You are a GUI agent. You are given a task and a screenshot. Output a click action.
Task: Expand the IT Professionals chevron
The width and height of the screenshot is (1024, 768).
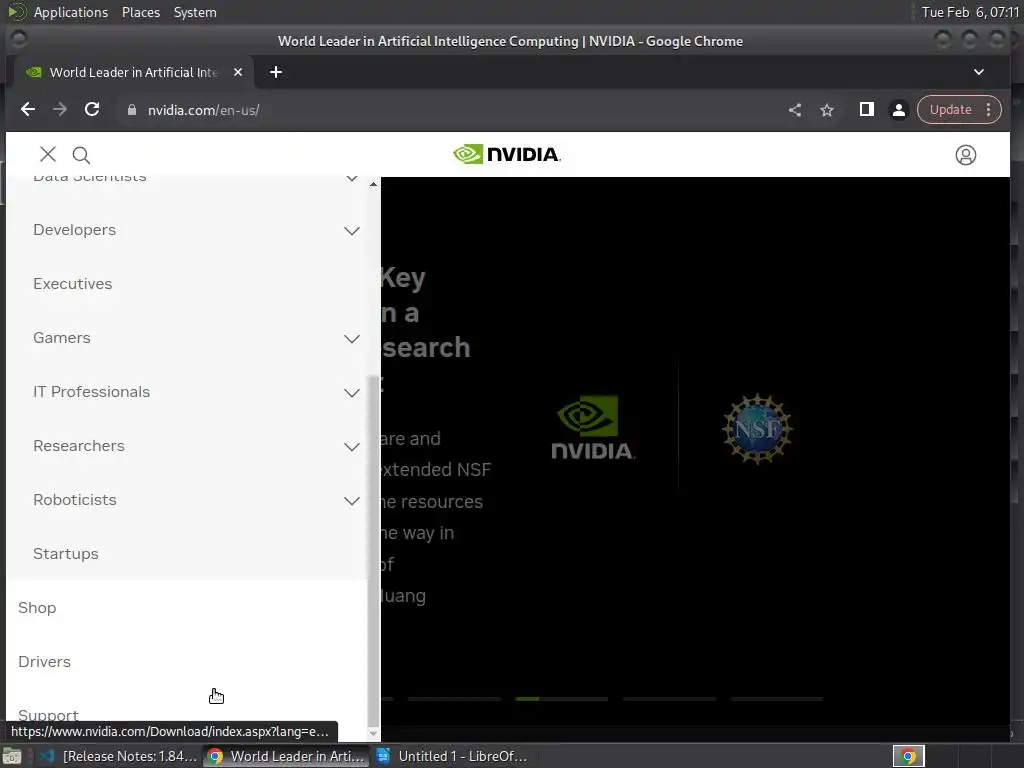[351, 392]
